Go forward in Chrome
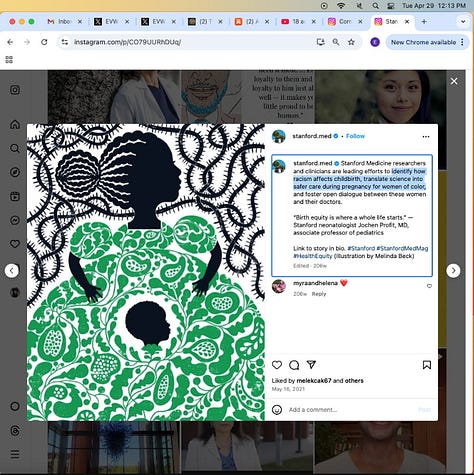 (27, 42)
